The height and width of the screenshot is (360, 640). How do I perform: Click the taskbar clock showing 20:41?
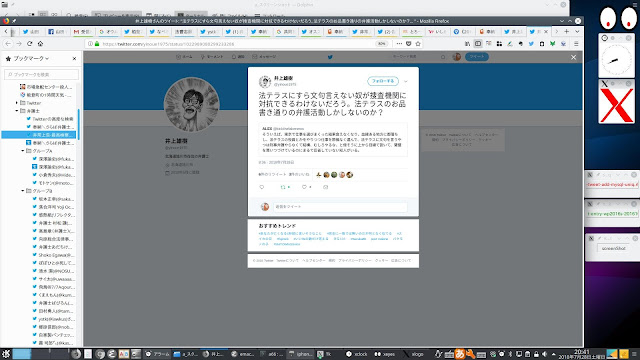582,354
